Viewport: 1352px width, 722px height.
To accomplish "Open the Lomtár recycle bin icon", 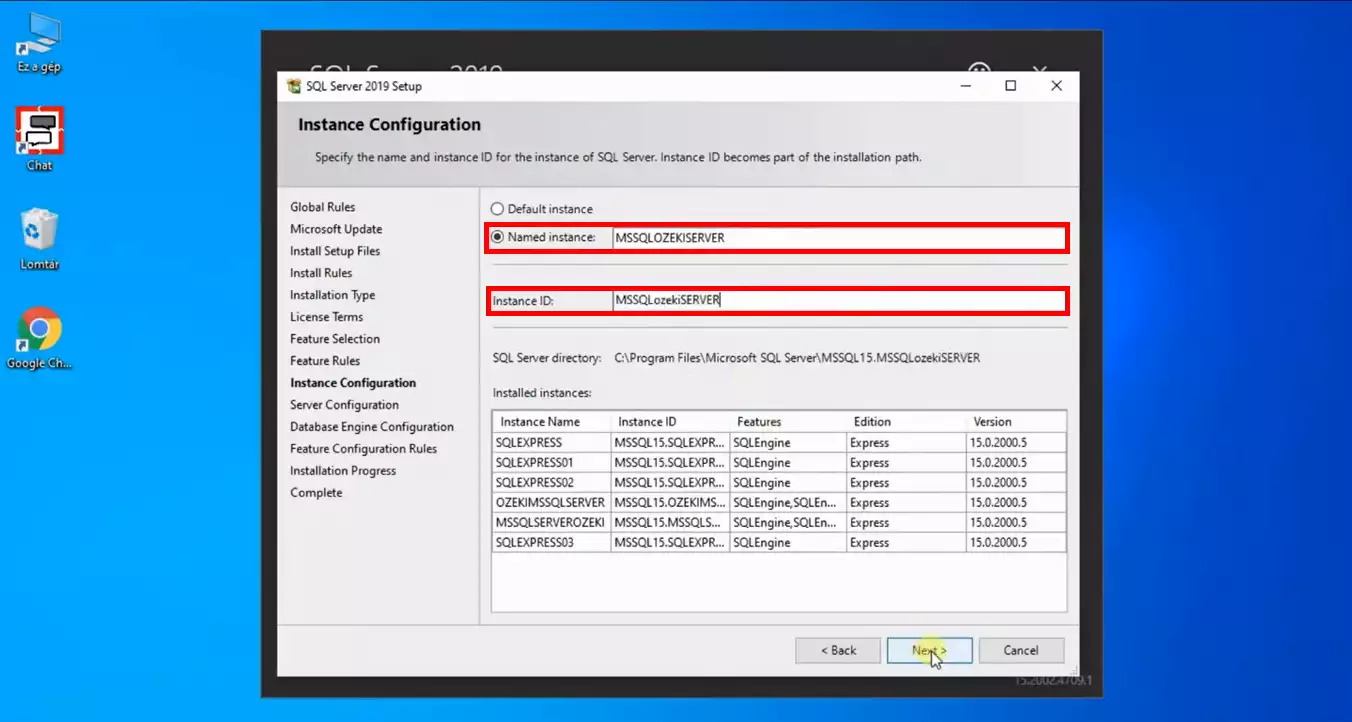I will click(x=39, y=239).
